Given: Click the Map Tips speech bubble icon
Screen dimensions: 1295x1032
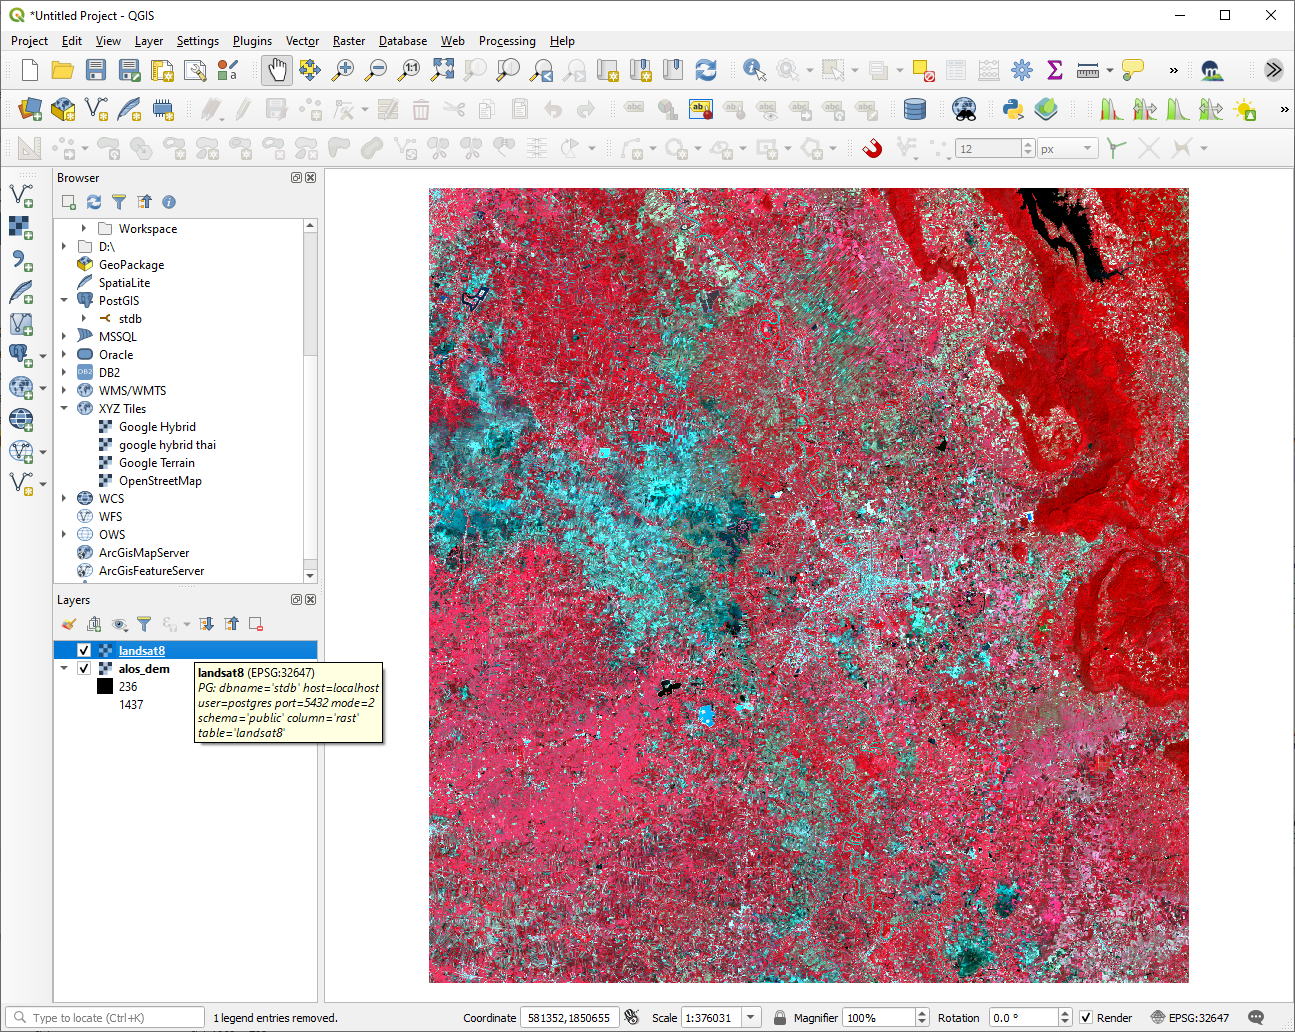Looking at the screenshot, I should coord(1133,70).
